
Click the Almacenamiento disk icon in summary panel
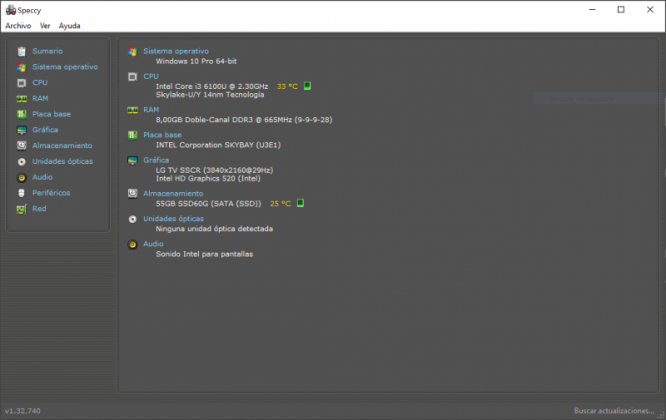click(133, 194)
